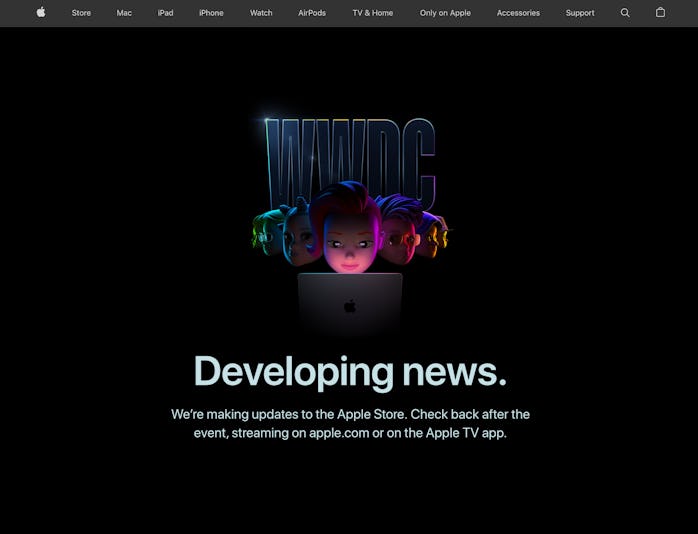Select iPhone in the navigation bar
The image size is (698, 534).
[211, 13]
